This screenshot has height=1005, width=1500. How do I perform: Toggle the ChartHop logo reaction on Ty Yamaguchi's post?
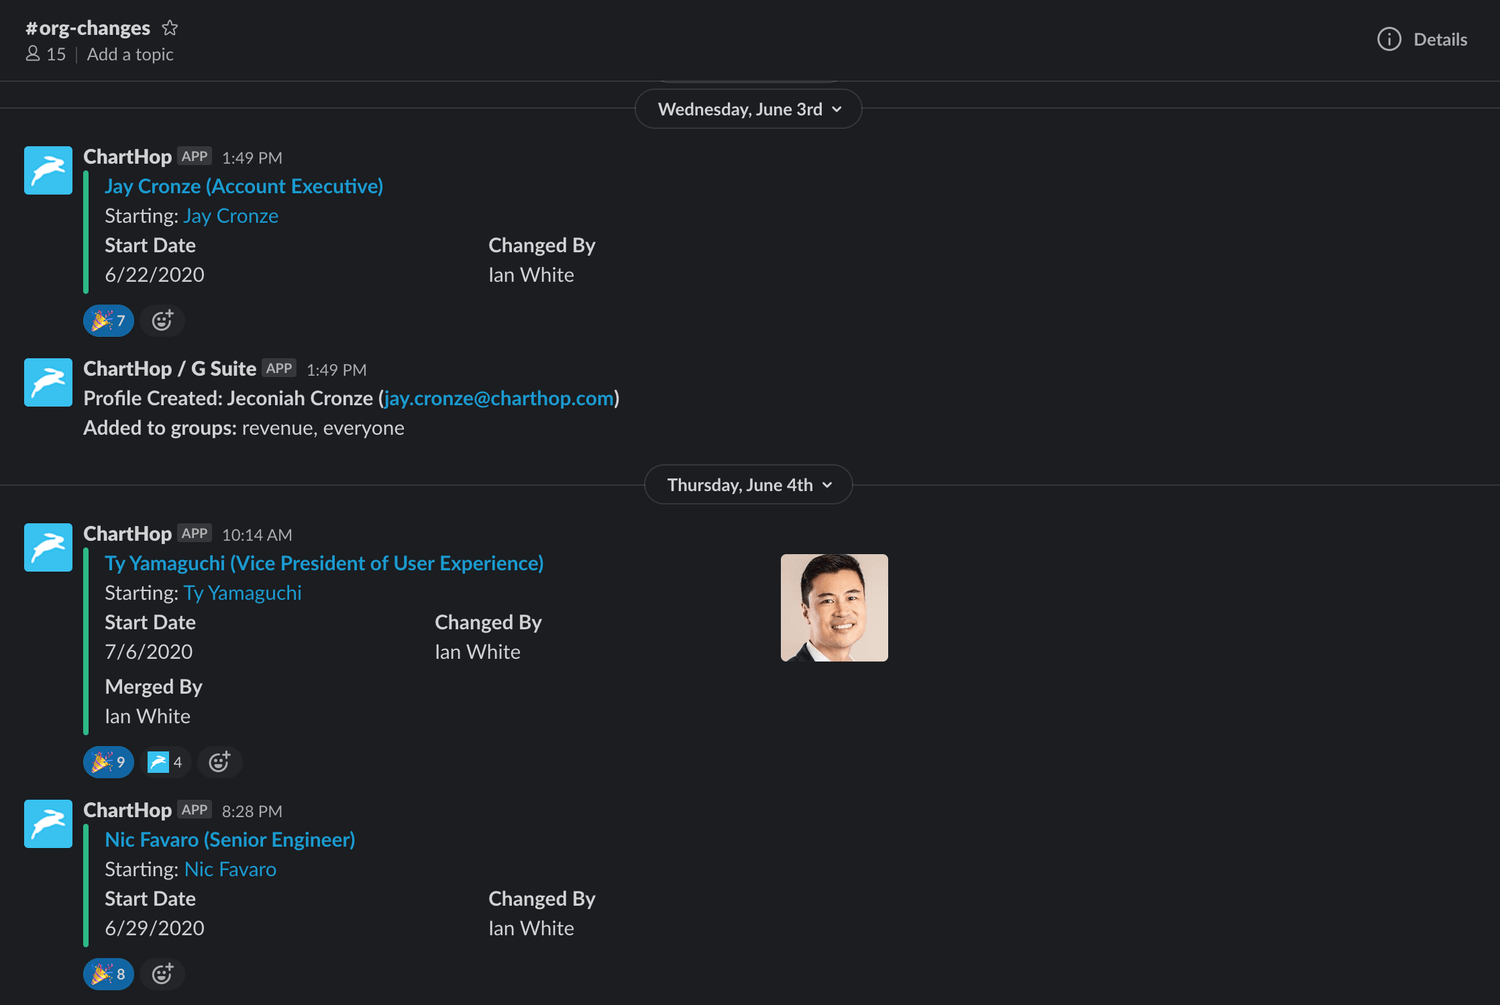point(165,761)
